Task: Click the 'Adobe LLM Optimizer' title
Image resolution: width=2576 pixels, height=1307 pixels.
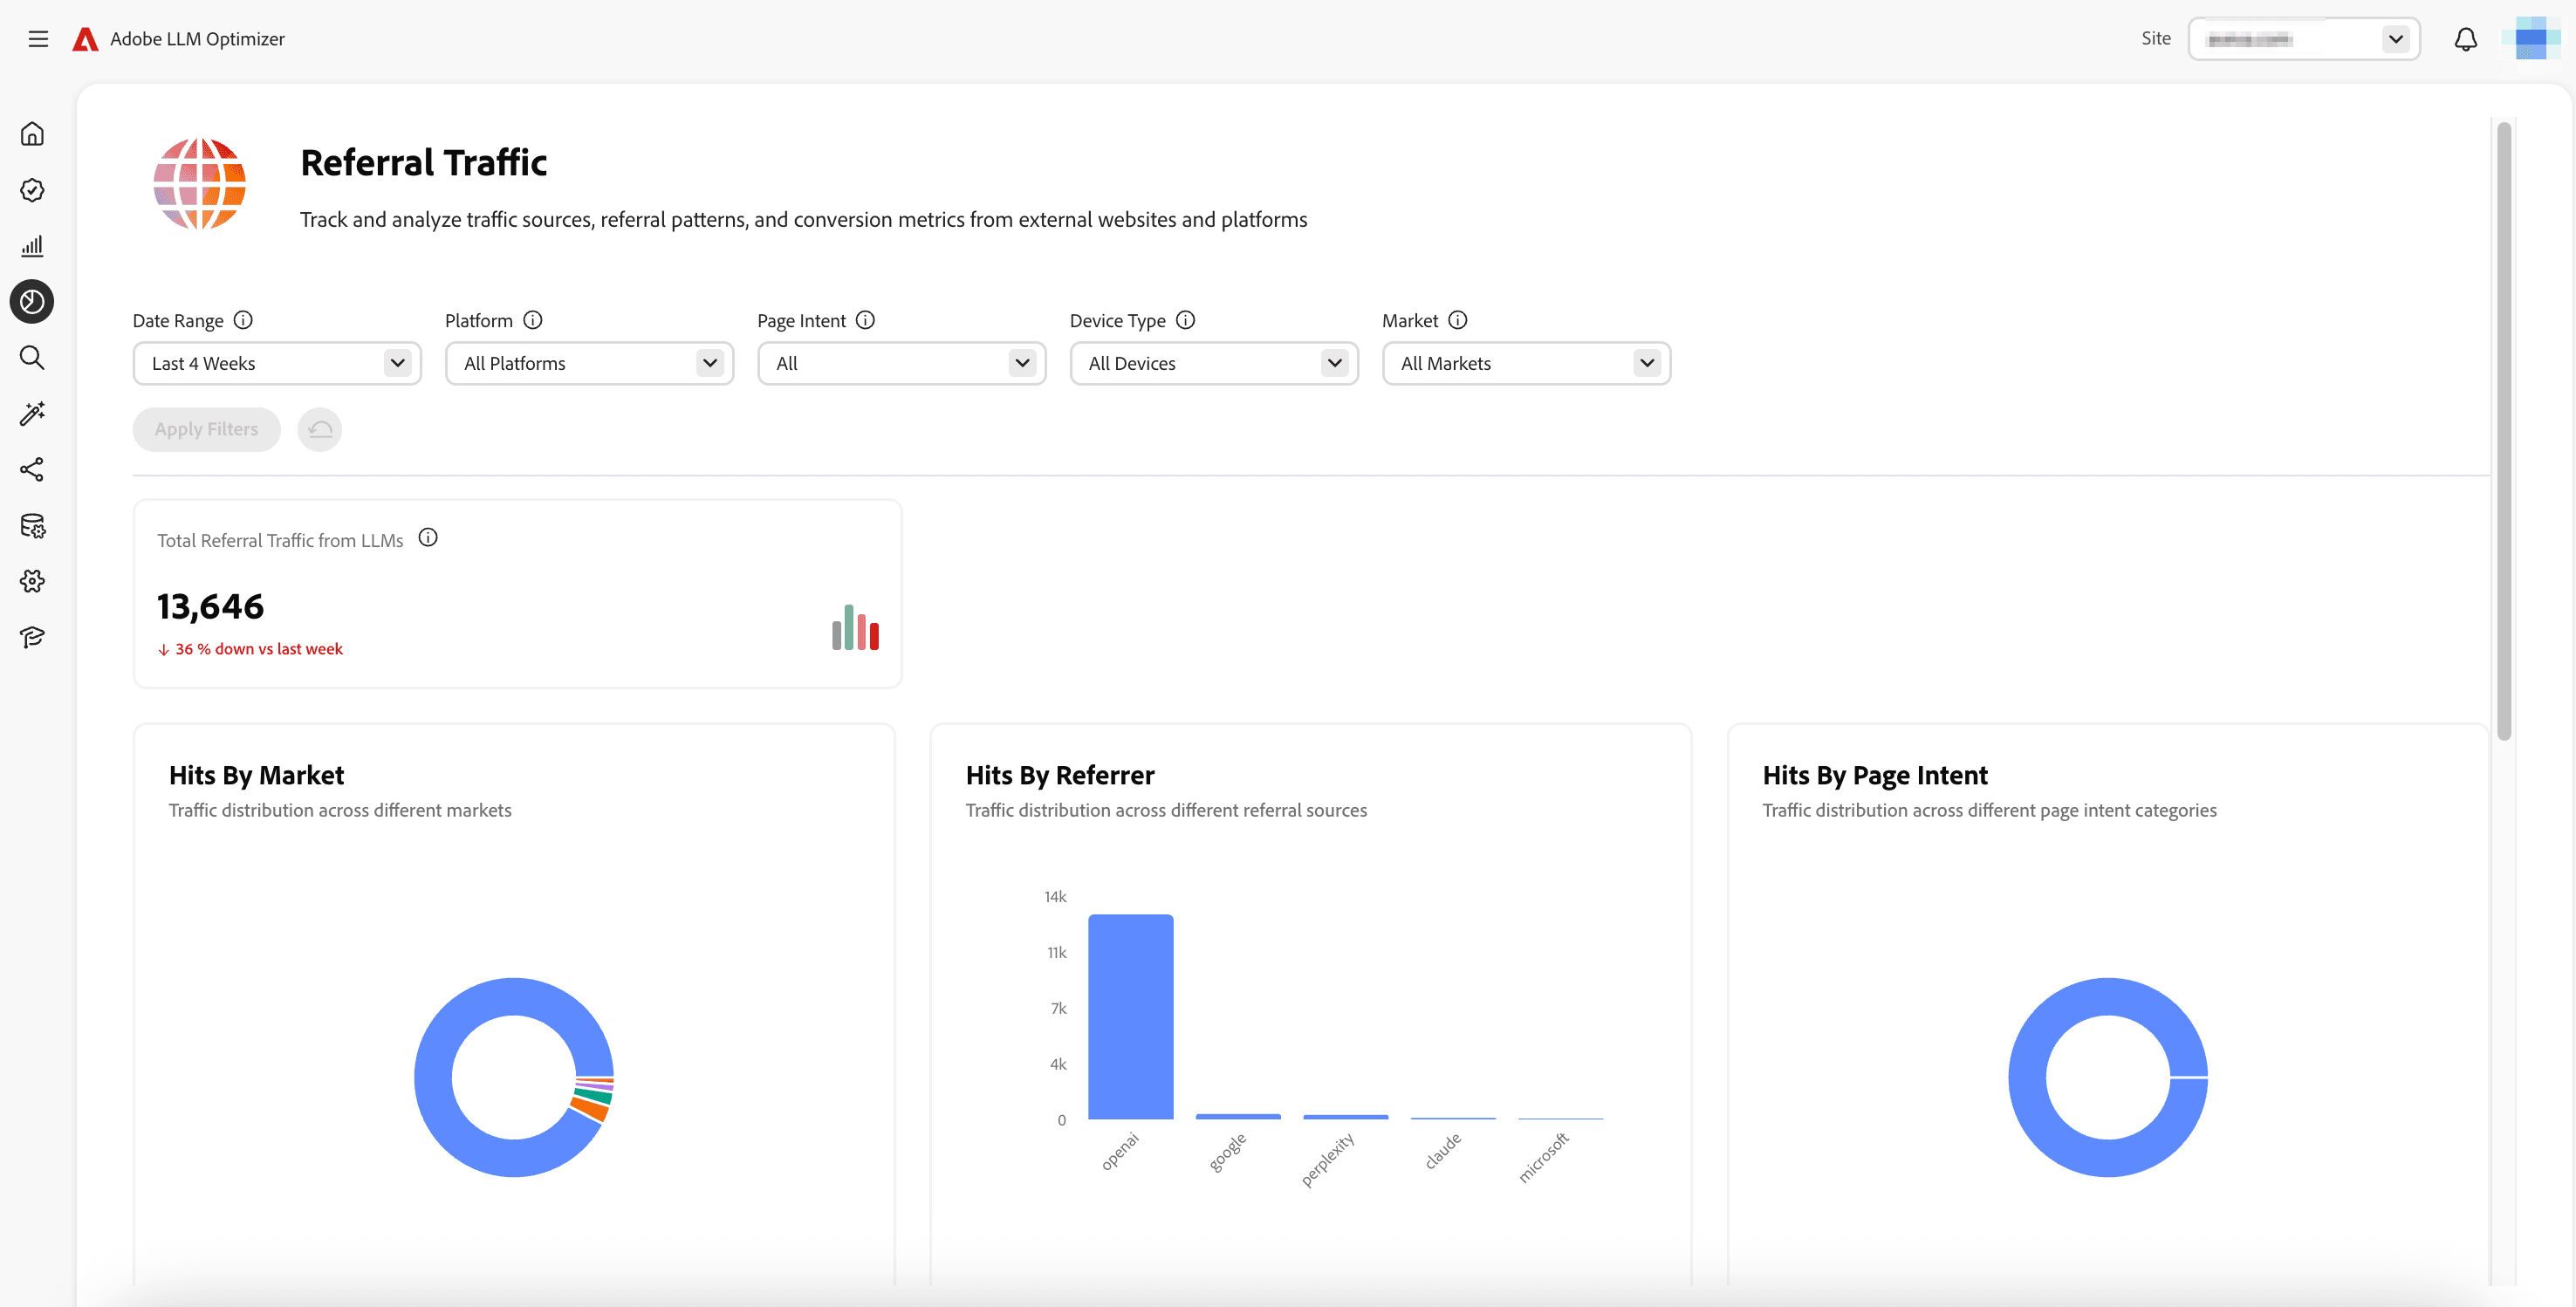Action: click(x=197, y=39)
